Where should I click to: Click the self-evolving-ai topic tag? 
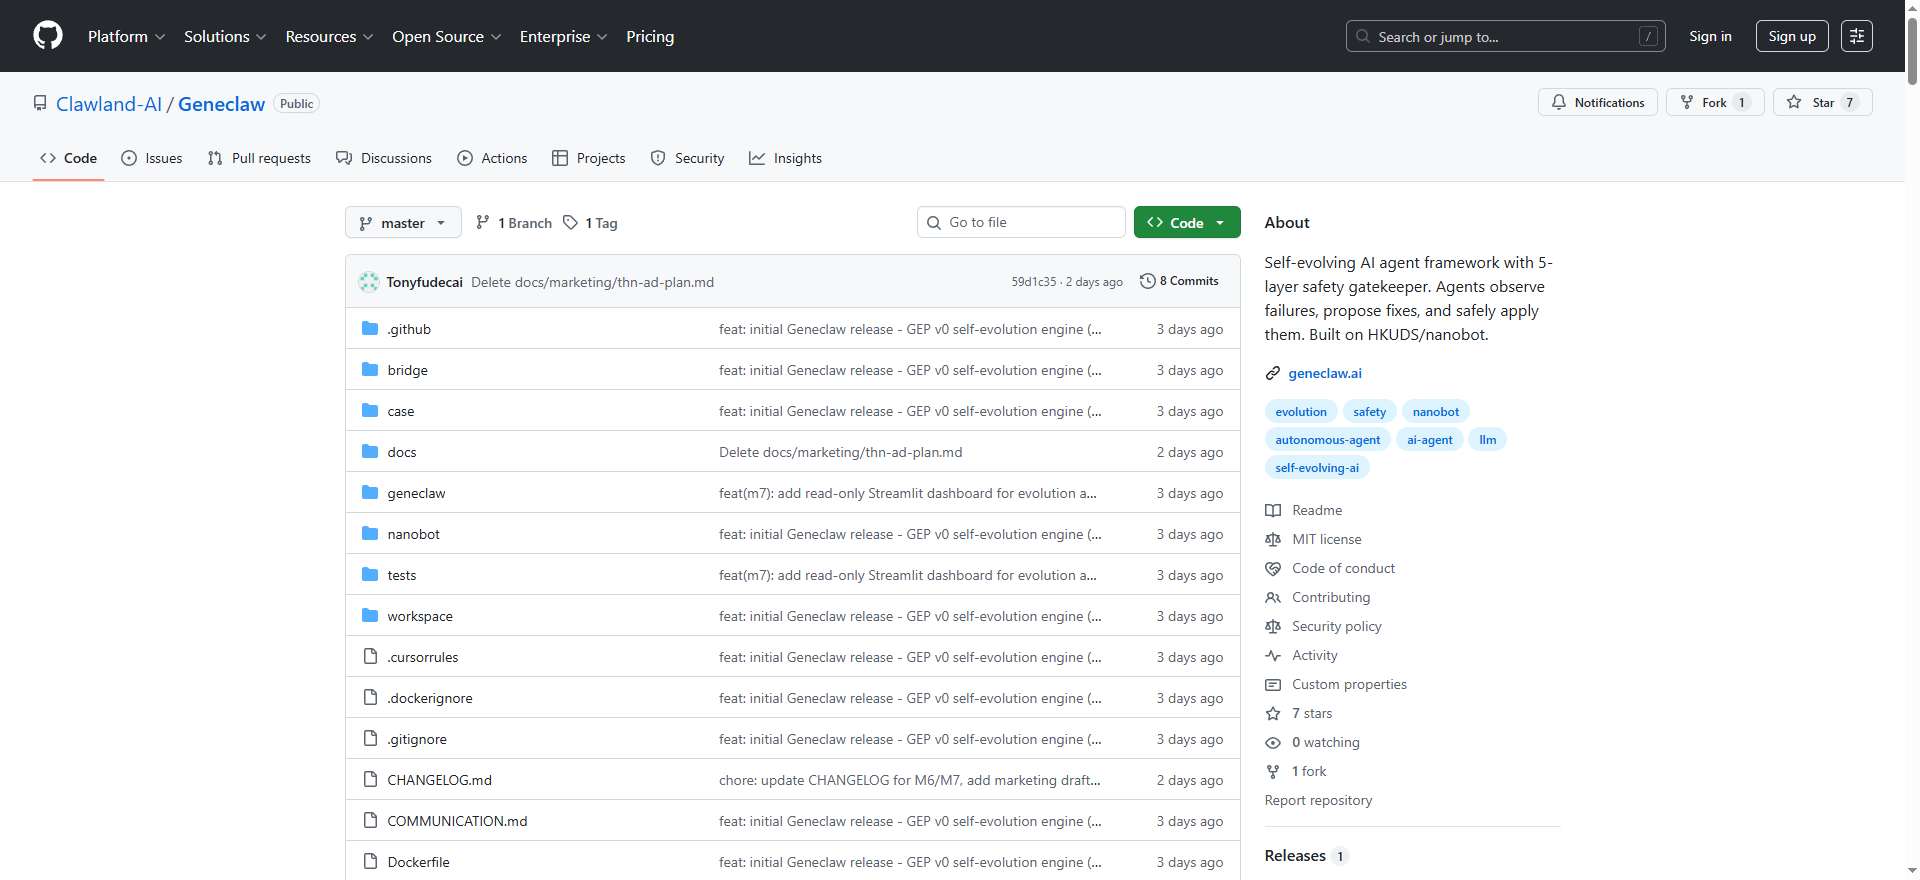pos(1317,467)
